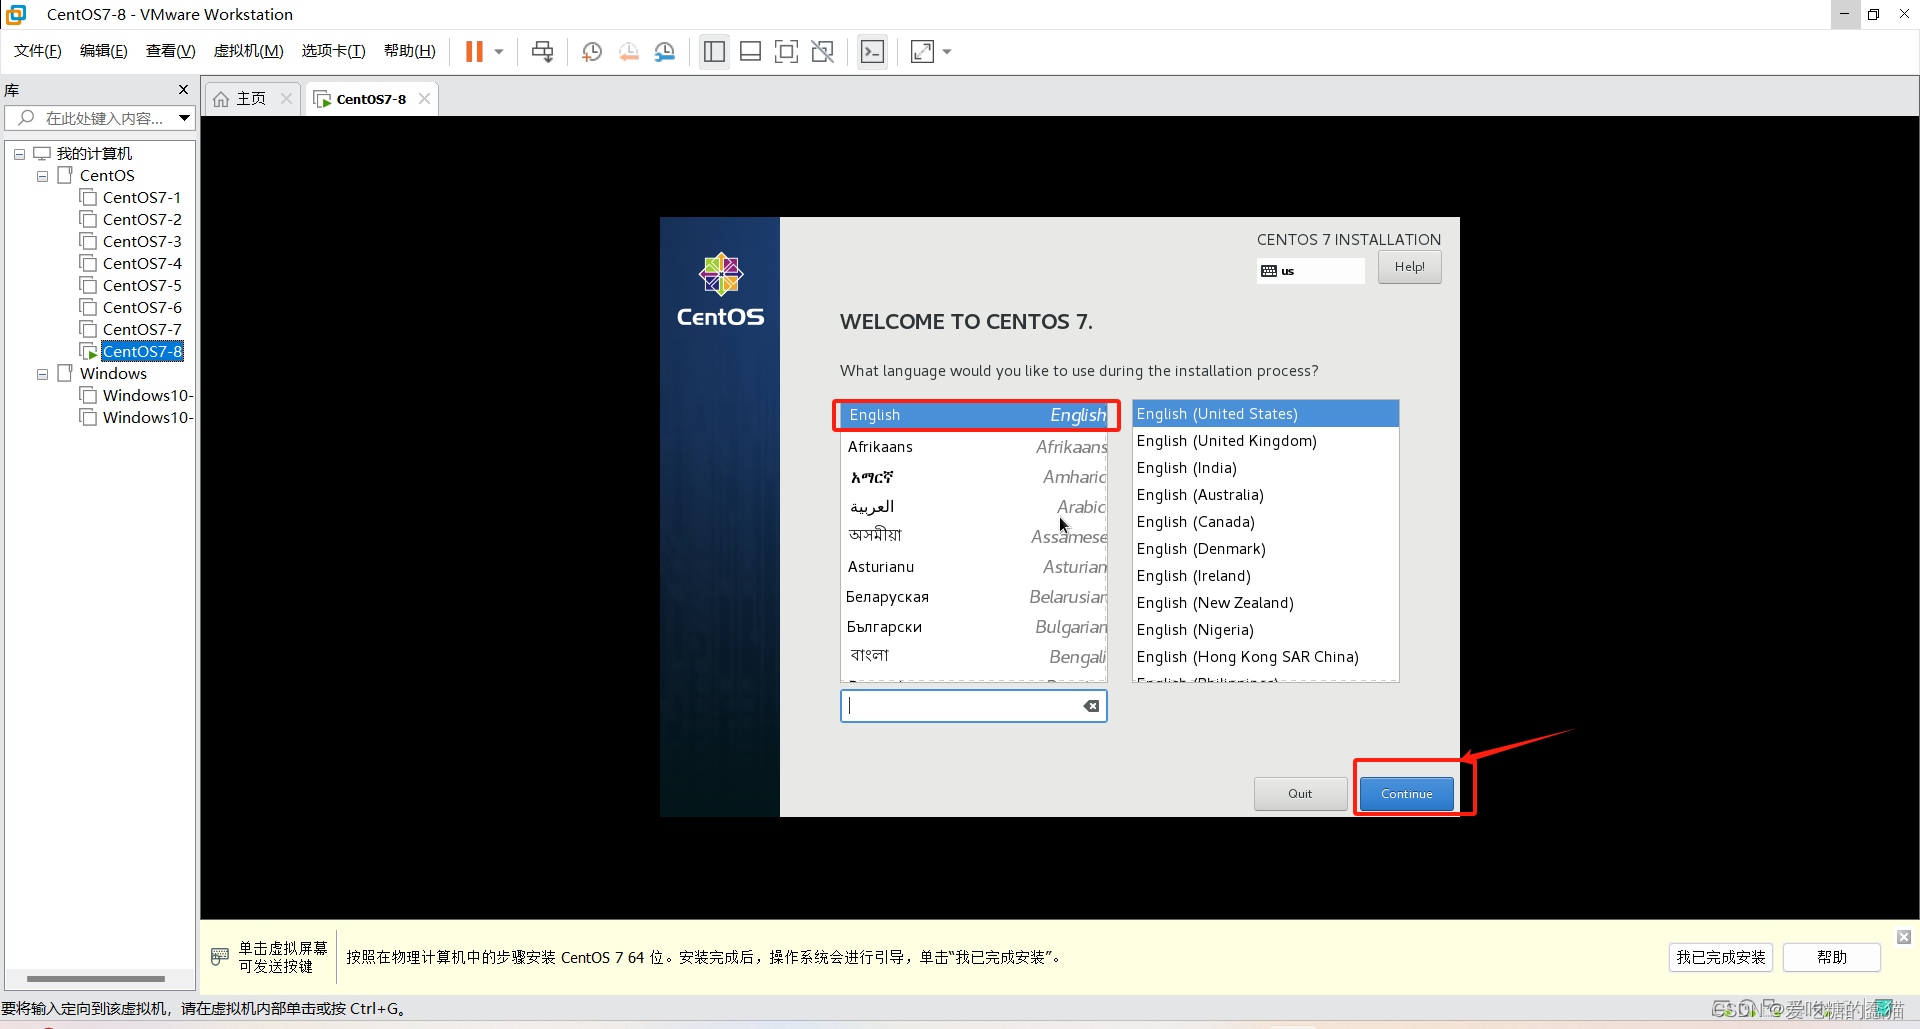Image resolution: width=1920 pixels, height=1029 pixels.
Task: Click the us keyboard layout indicator
Action: 1310,271
